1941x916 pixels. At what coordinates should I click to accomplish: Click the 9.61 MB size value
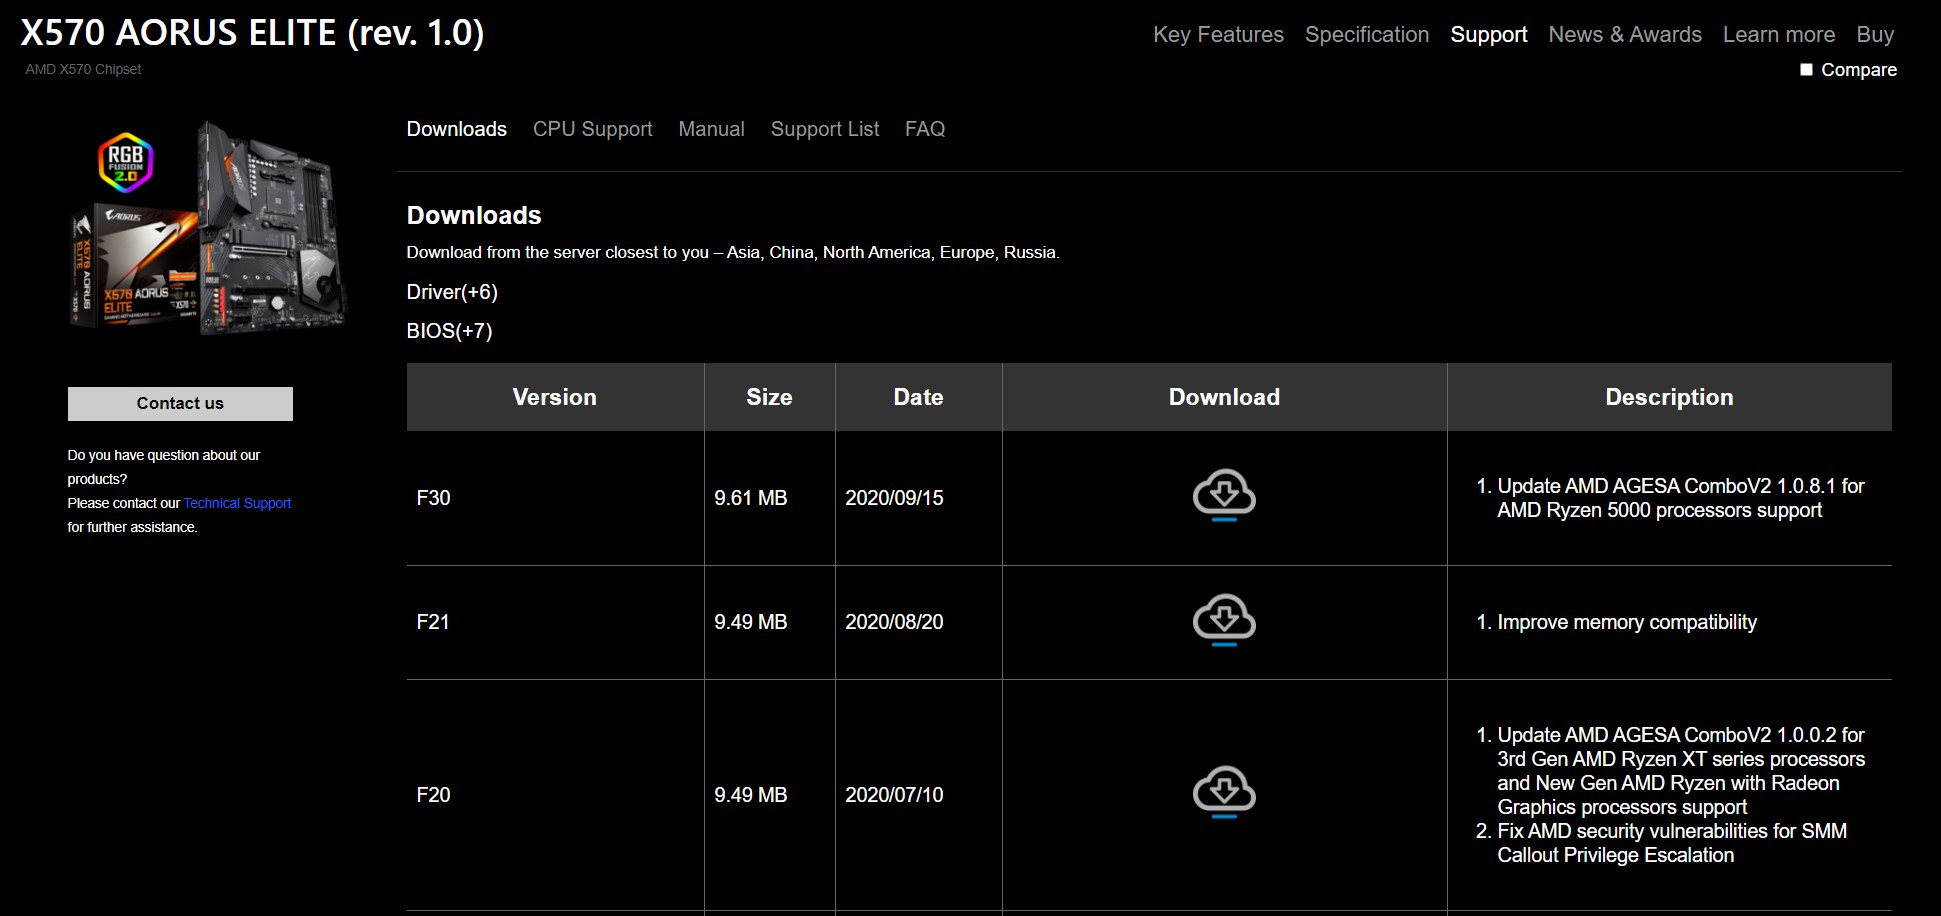[x=751, y=498]
